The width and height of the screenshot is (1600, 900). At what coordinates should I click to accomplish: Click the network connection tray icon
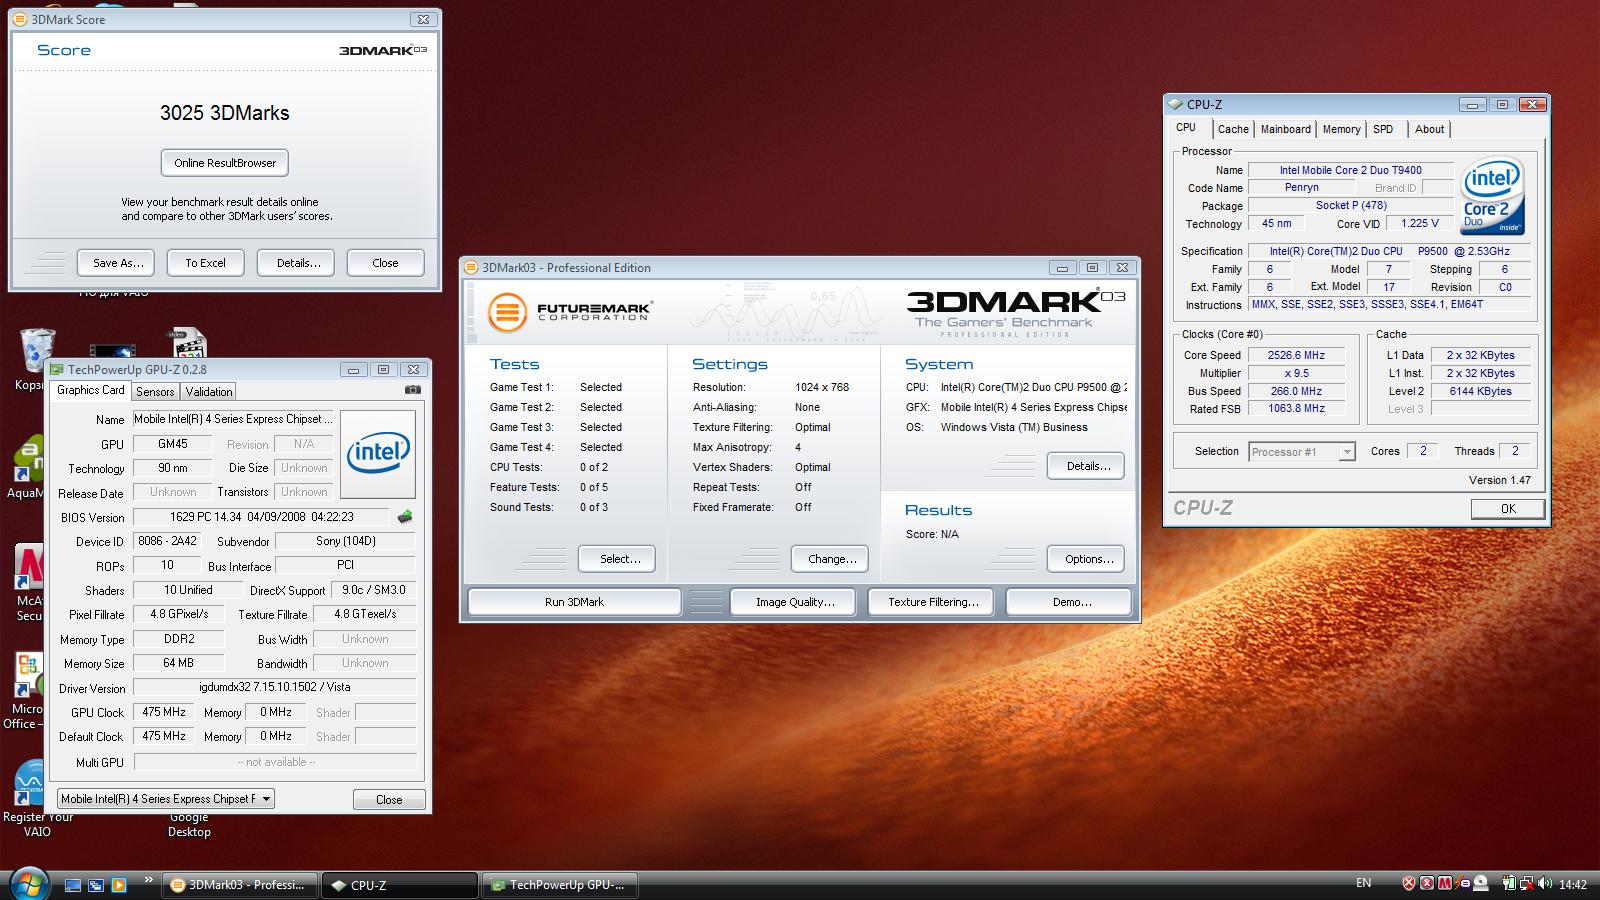tap(1528, 883)
